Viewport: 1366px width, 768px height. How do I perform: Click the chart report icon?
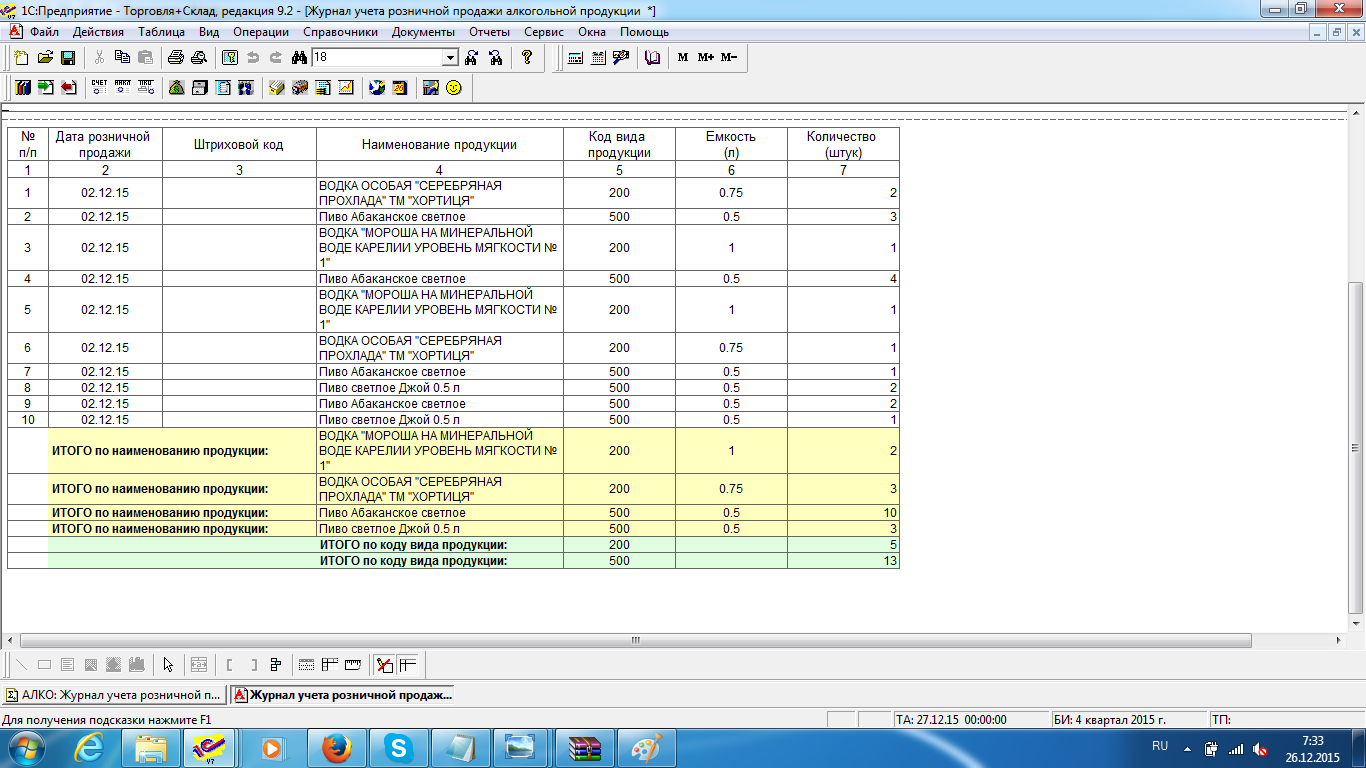346,88
